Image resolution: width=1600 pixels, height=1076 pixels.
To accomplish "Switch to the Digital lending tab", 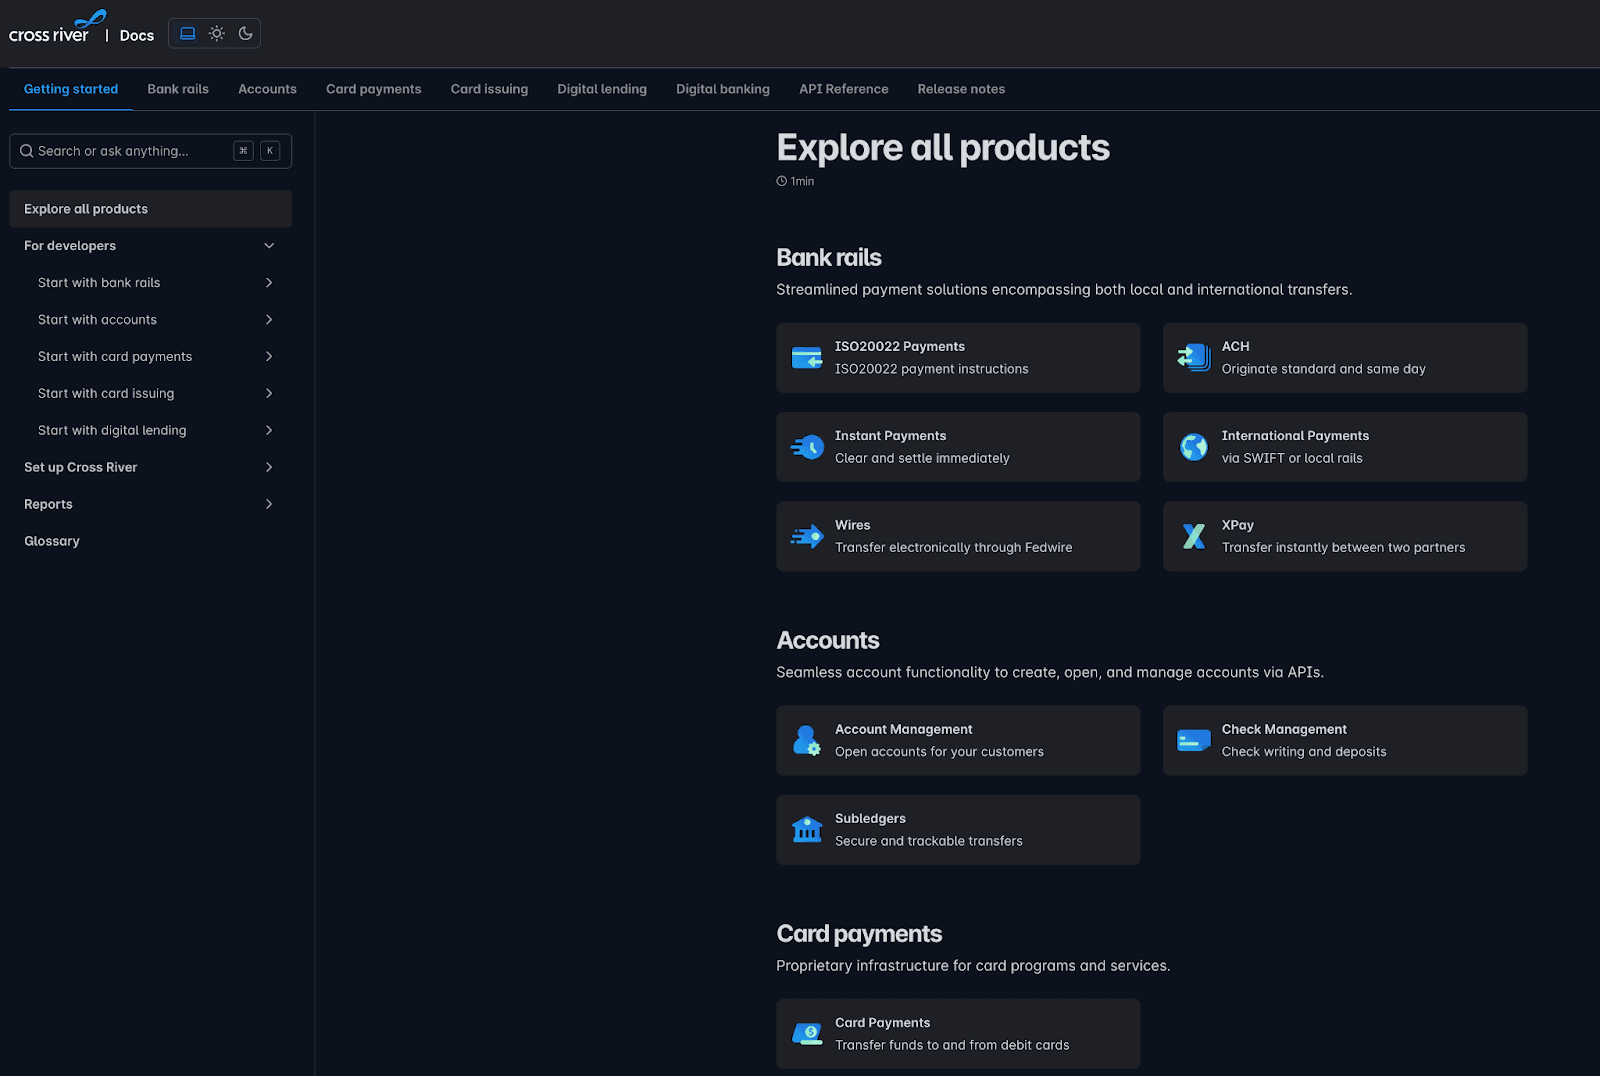I will 601,89.
